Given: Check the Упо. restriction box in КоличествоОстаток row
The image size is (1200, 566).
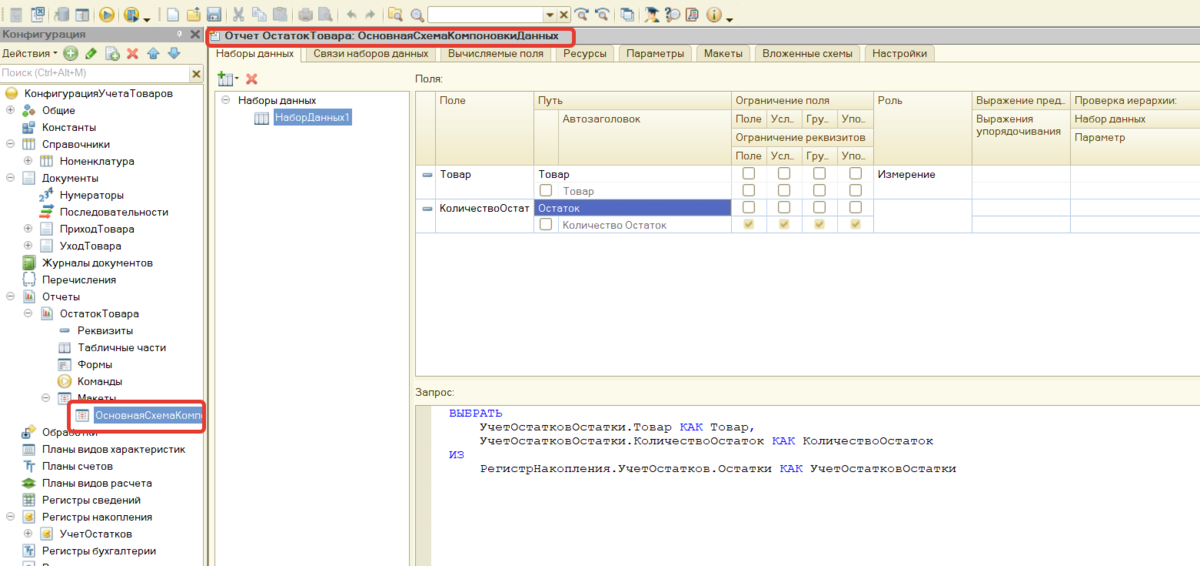Looking at the screenshot, I should pyautogui.click(x=855, y=208).
